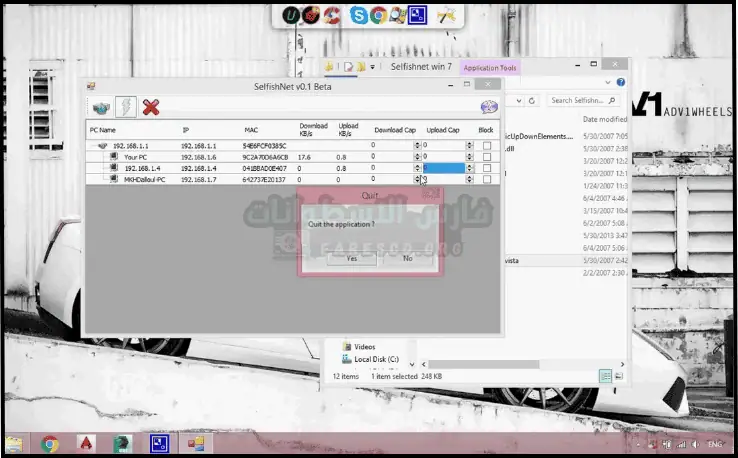Image resolution: width=738 pixels, height=458 pixels.
Task: Click the wrench tools icon in top dock
Action: tap(446, 16)
